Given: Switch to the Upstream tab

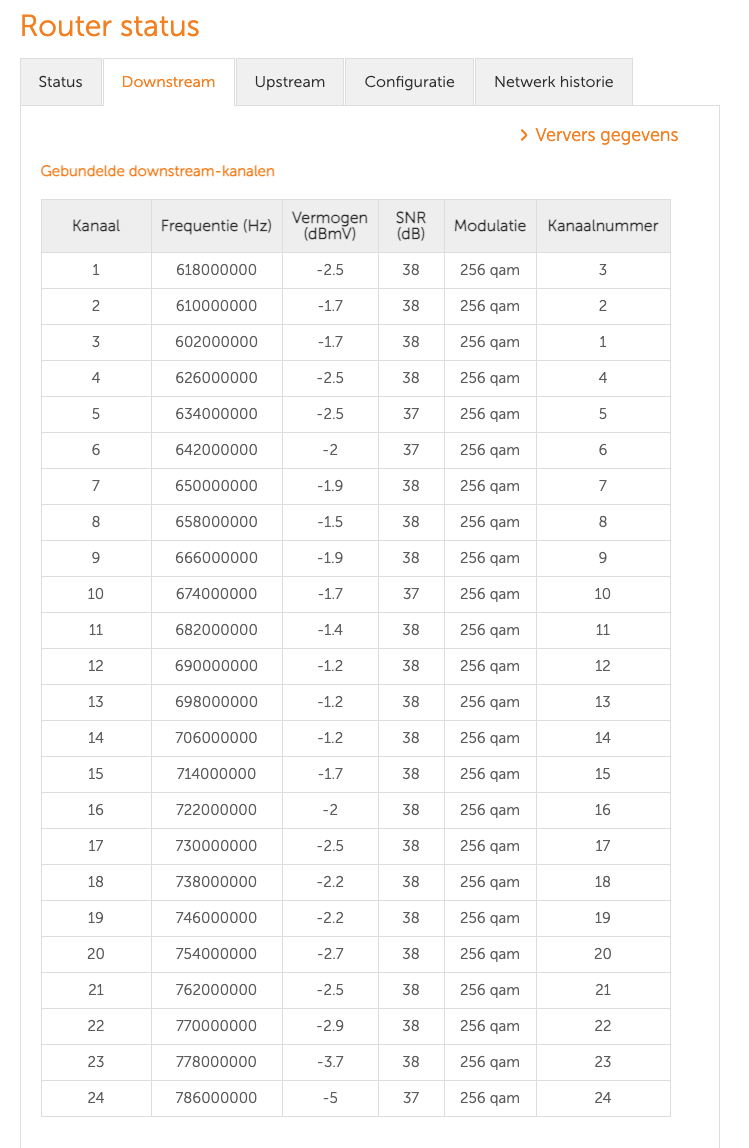Looking at the screenshot, I should point(289,82).
